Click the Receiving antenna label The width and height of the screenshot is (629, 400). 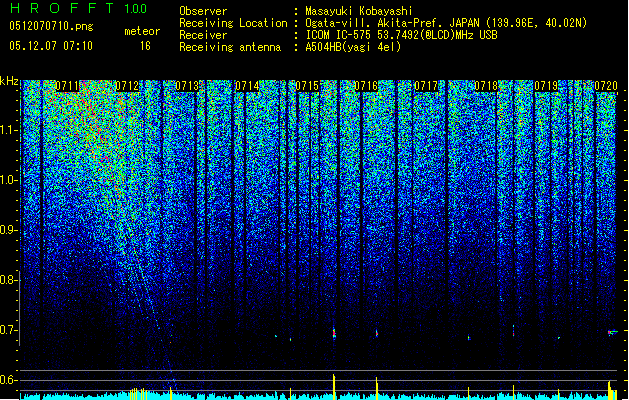coord(230,47)
